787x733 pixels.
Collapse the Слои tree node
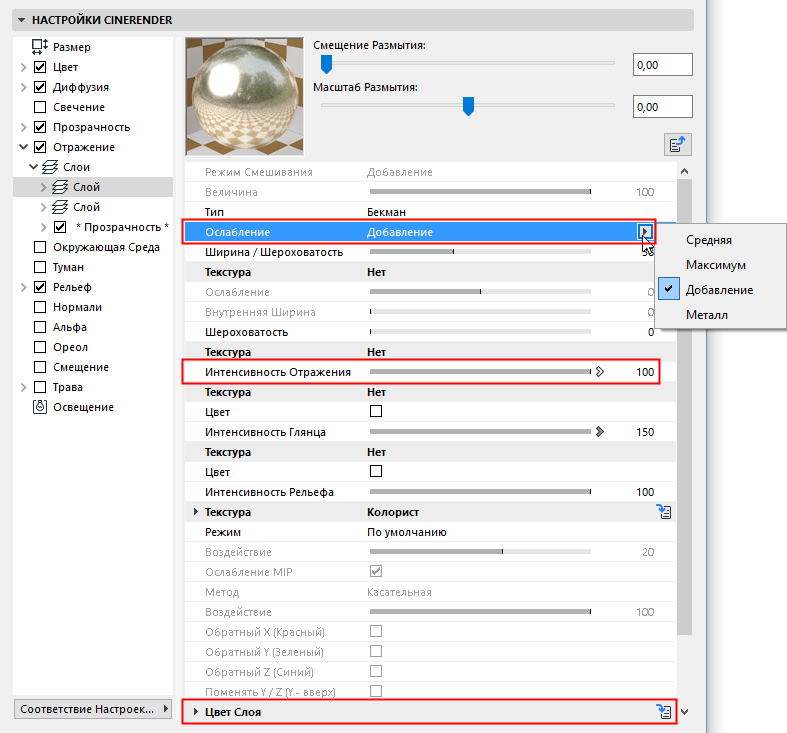pyautogui.click(x=34, y=167)
